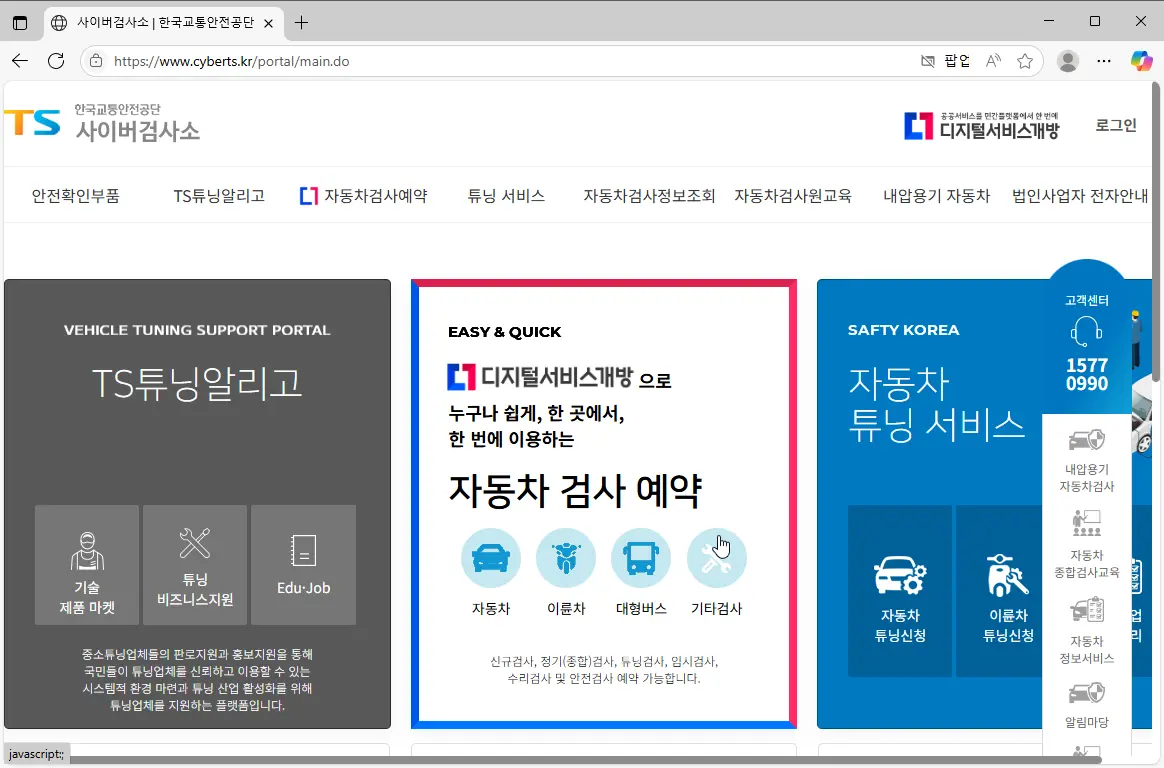1164x768 pixels.
Task: Click the 로그인 link
Action: (x=1116, y=125)
